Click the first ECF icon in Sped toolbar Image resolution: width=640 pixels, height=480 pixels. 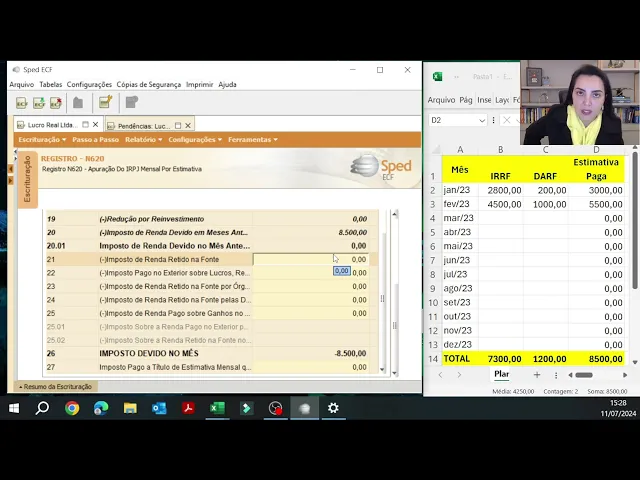[x=22, y=102]
